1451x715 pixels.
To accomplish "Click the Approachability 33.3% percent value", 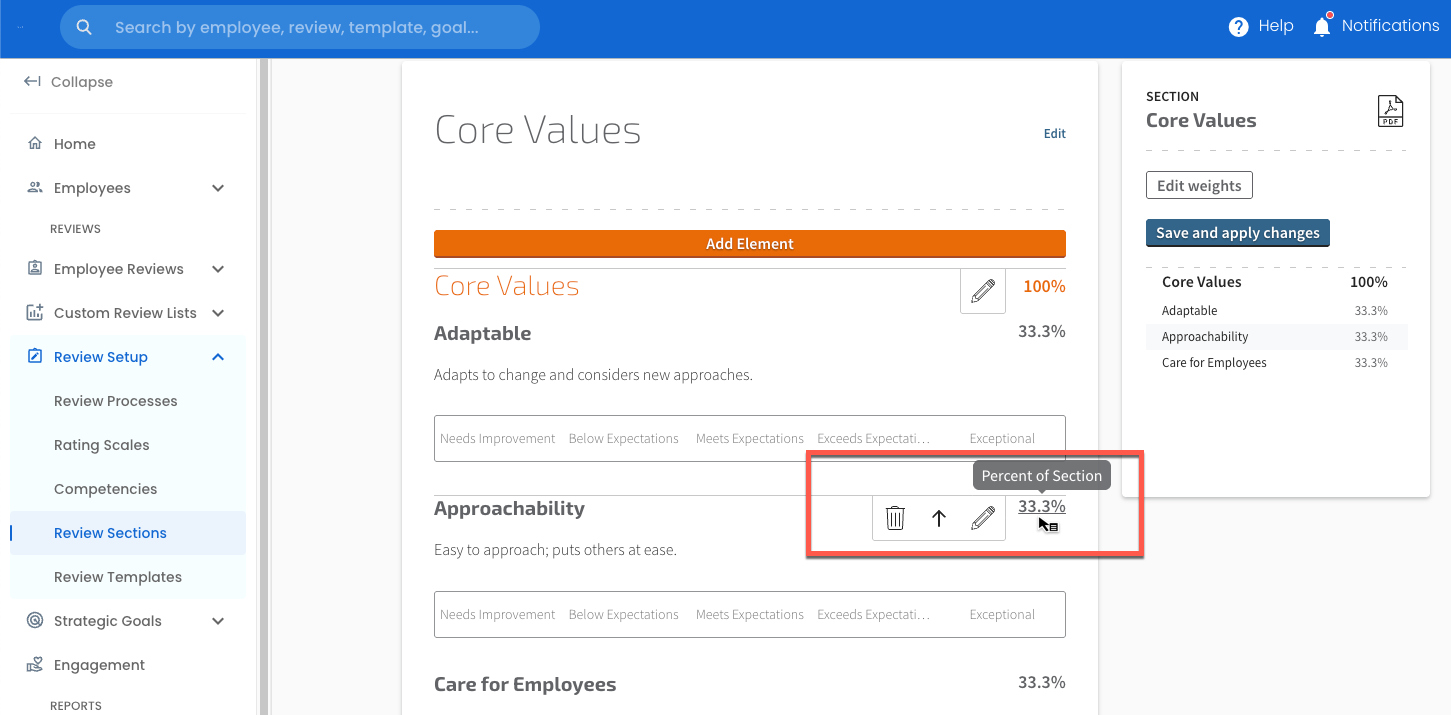I will [1041, 506].
